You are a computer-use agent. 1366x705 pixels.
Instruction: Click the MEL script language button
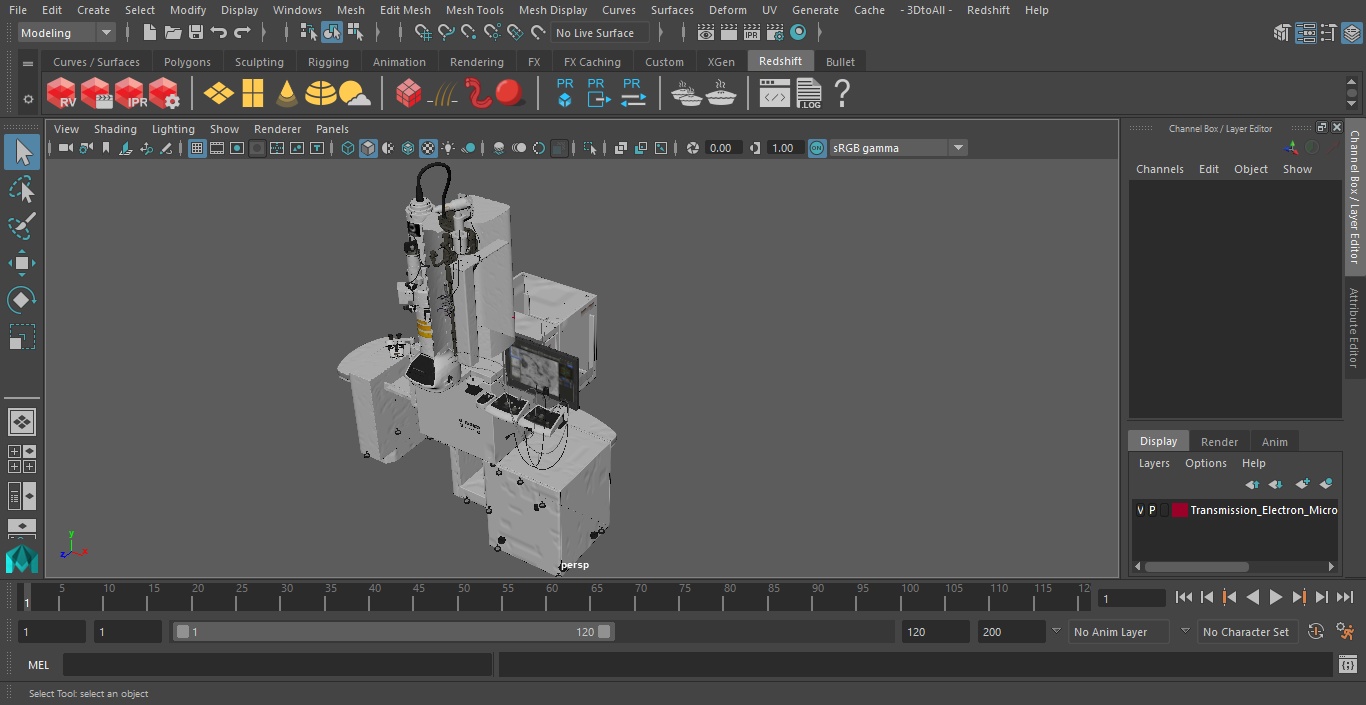pos(38,665)
